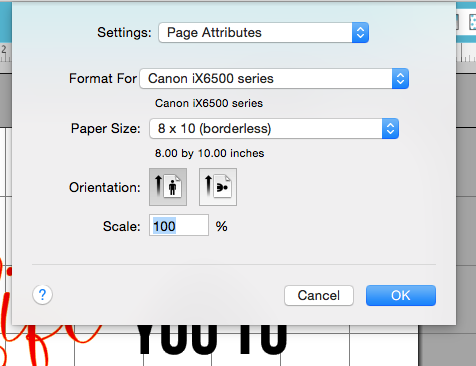Click the dotted pattern icon behind dialog

pos(472,23)
